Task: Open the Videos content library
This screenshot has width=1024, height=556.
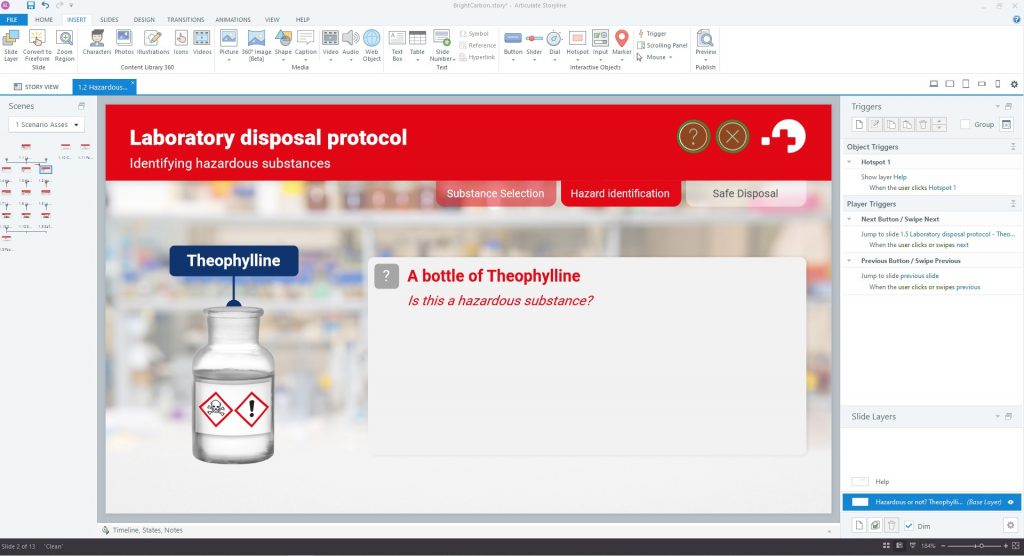Action: point(202,42)
